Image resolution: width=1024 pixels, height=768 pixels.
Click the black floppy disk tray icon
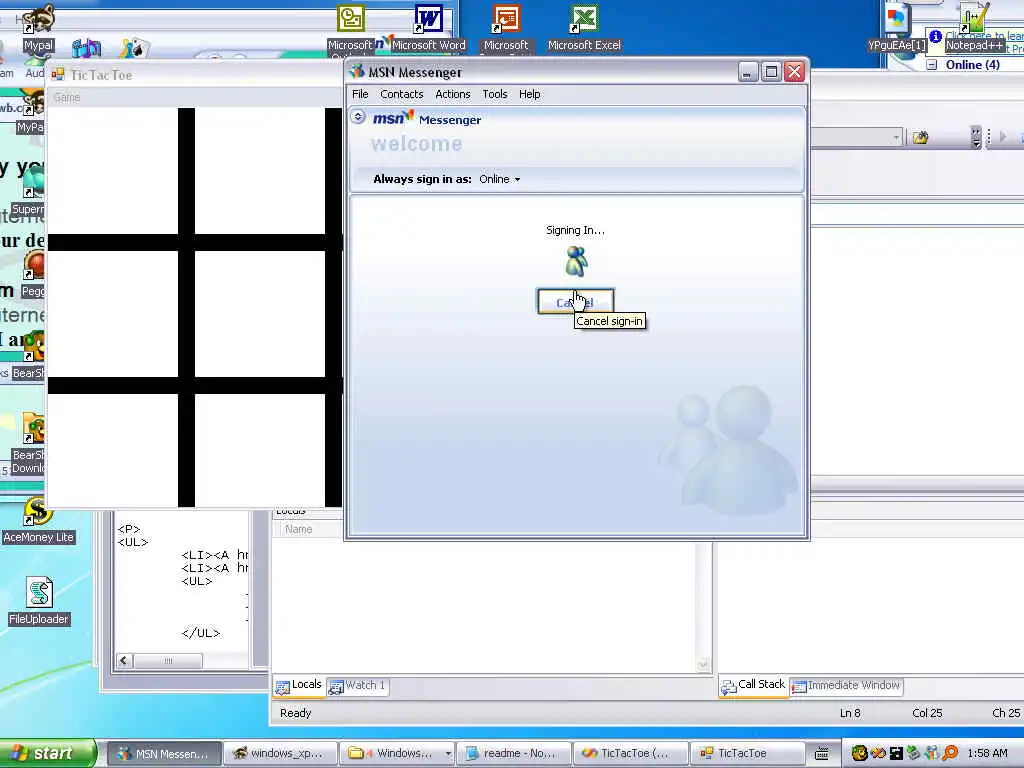click(896, 753)
